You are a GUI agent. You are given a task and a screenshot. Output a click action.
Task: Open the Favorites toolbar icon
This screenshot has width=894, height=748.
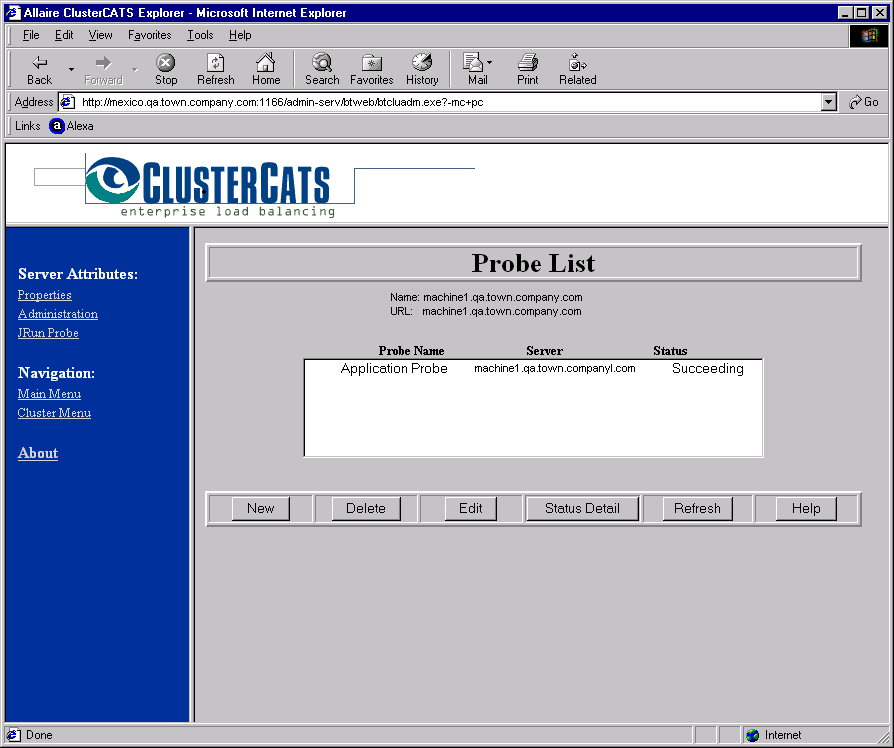372,70
